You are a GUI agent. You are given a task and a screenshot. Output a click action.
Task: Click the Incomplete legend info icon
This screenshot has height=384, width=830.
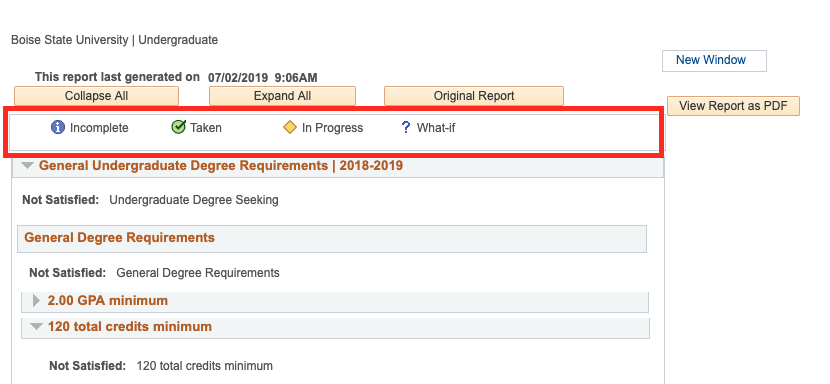58,128
